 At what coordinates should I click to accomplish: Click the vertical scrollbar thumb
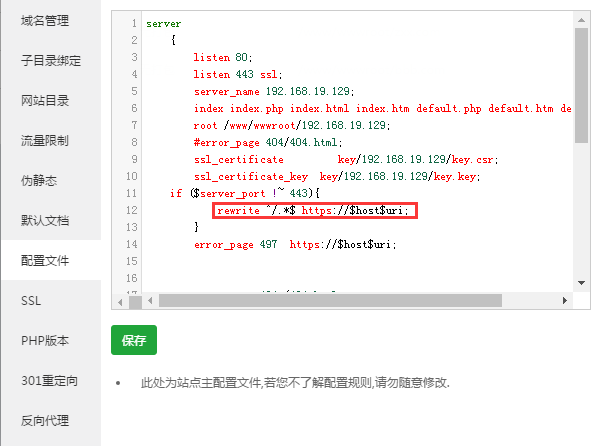pos(581,86)
